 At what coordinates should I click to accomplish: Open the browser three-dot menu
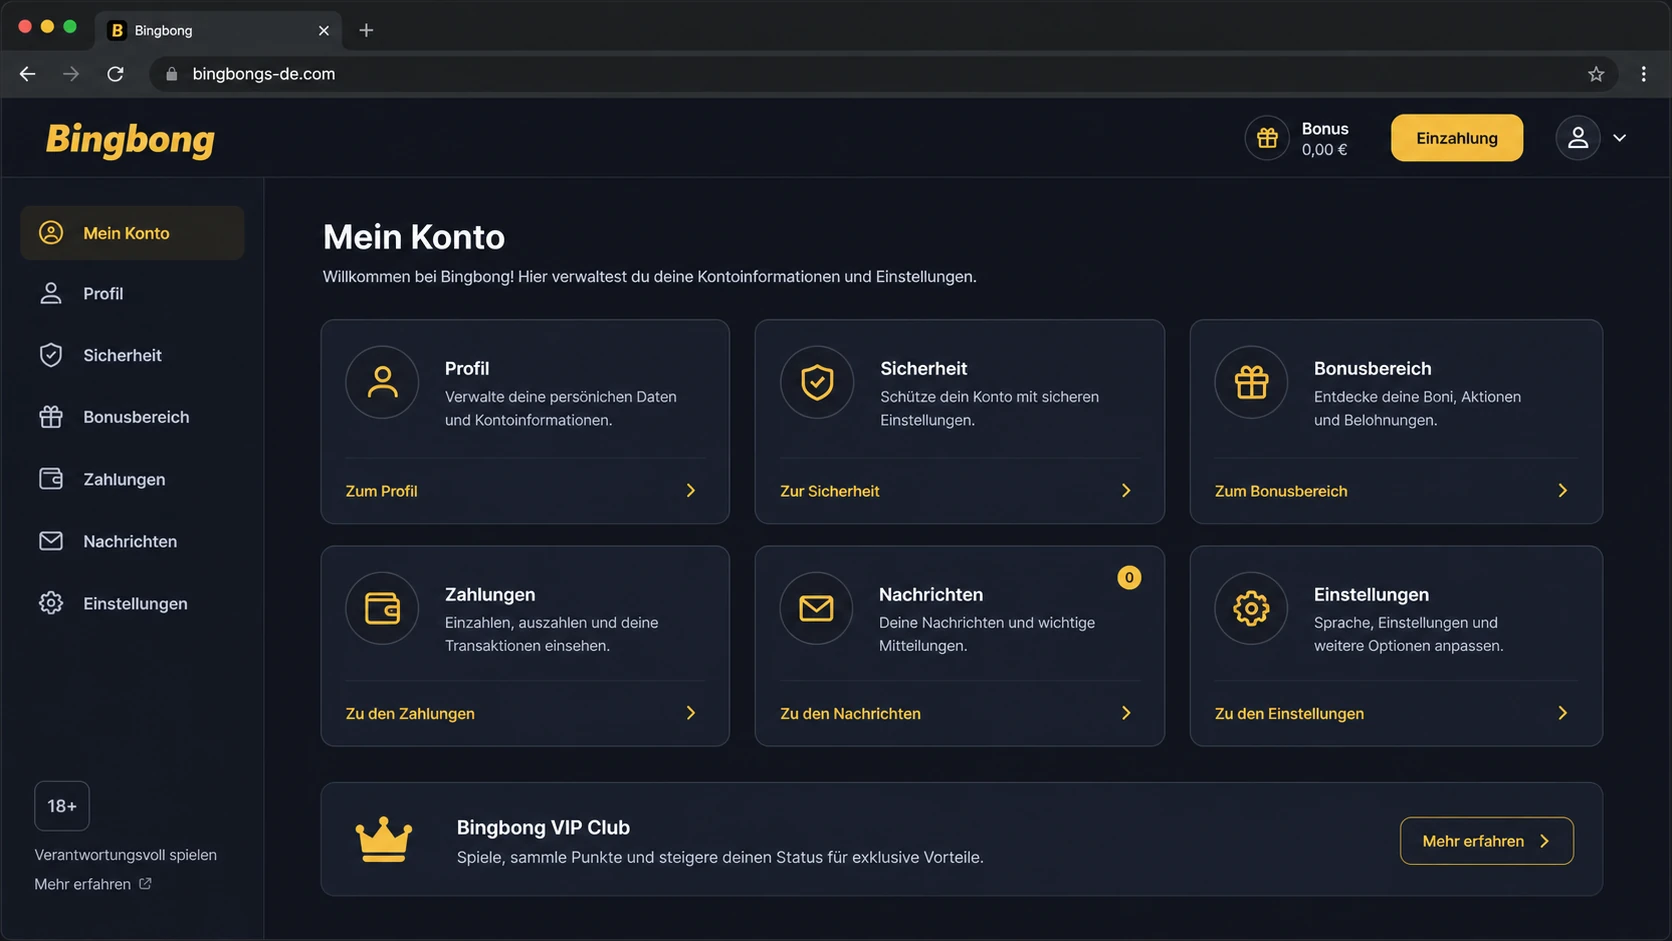(x=1644, y=74)
